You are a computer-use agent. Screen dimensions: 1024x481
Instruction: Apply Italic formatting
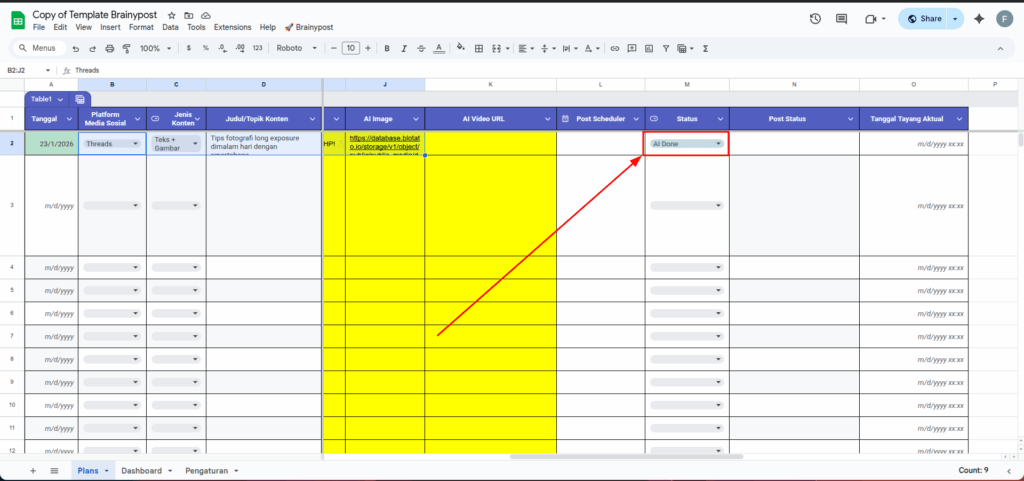point(402,48)
